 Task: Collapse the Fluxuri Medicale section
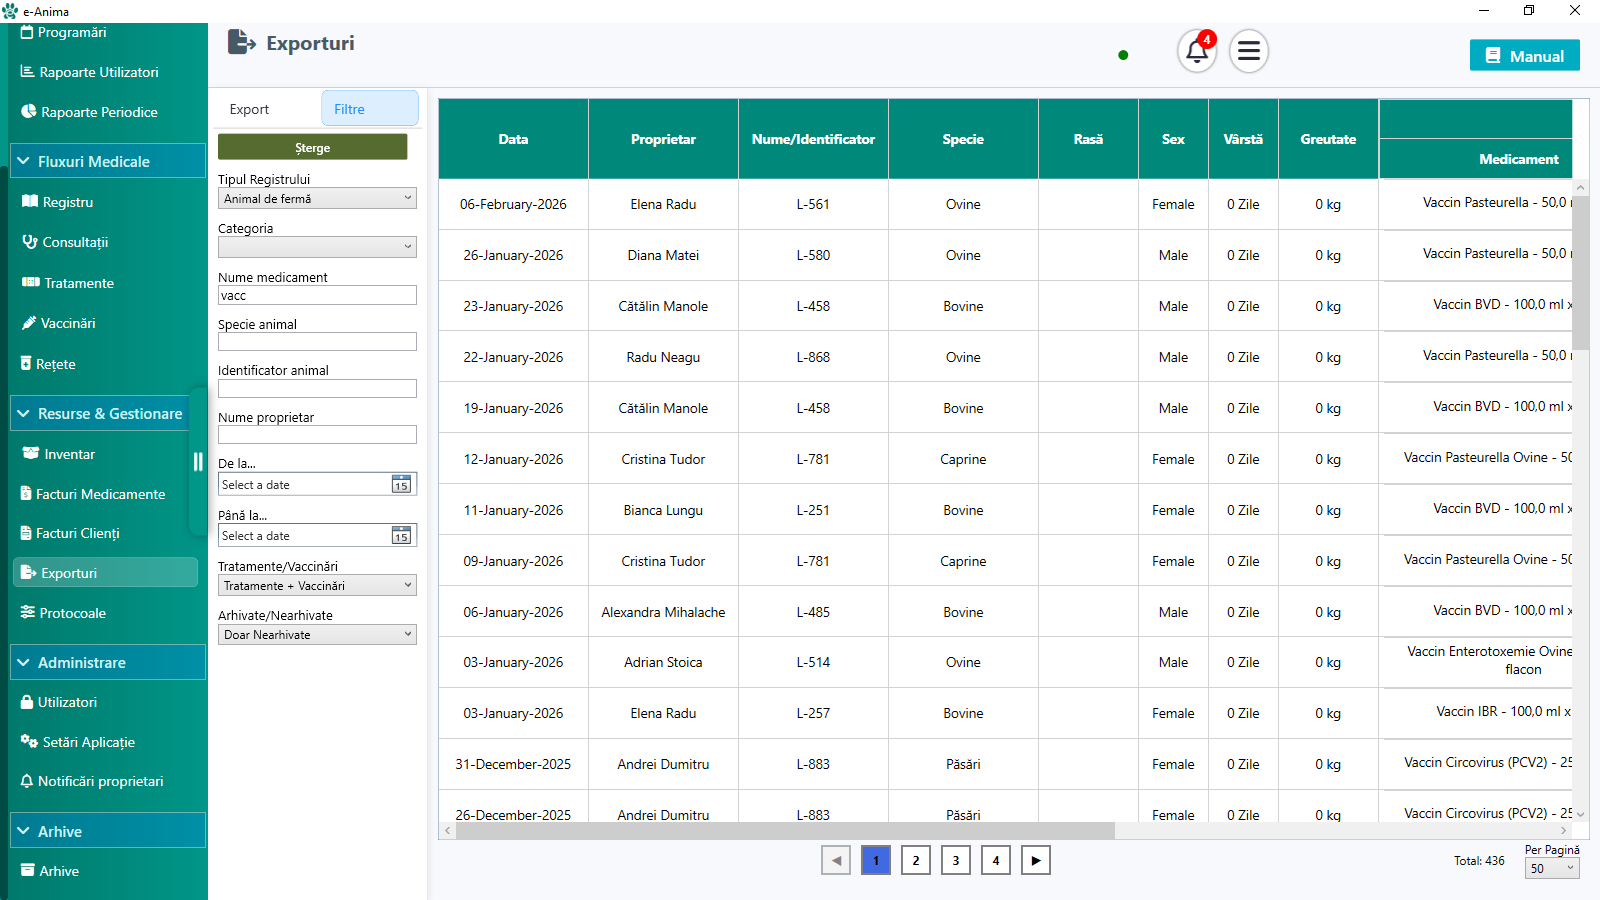pos(24,161)
